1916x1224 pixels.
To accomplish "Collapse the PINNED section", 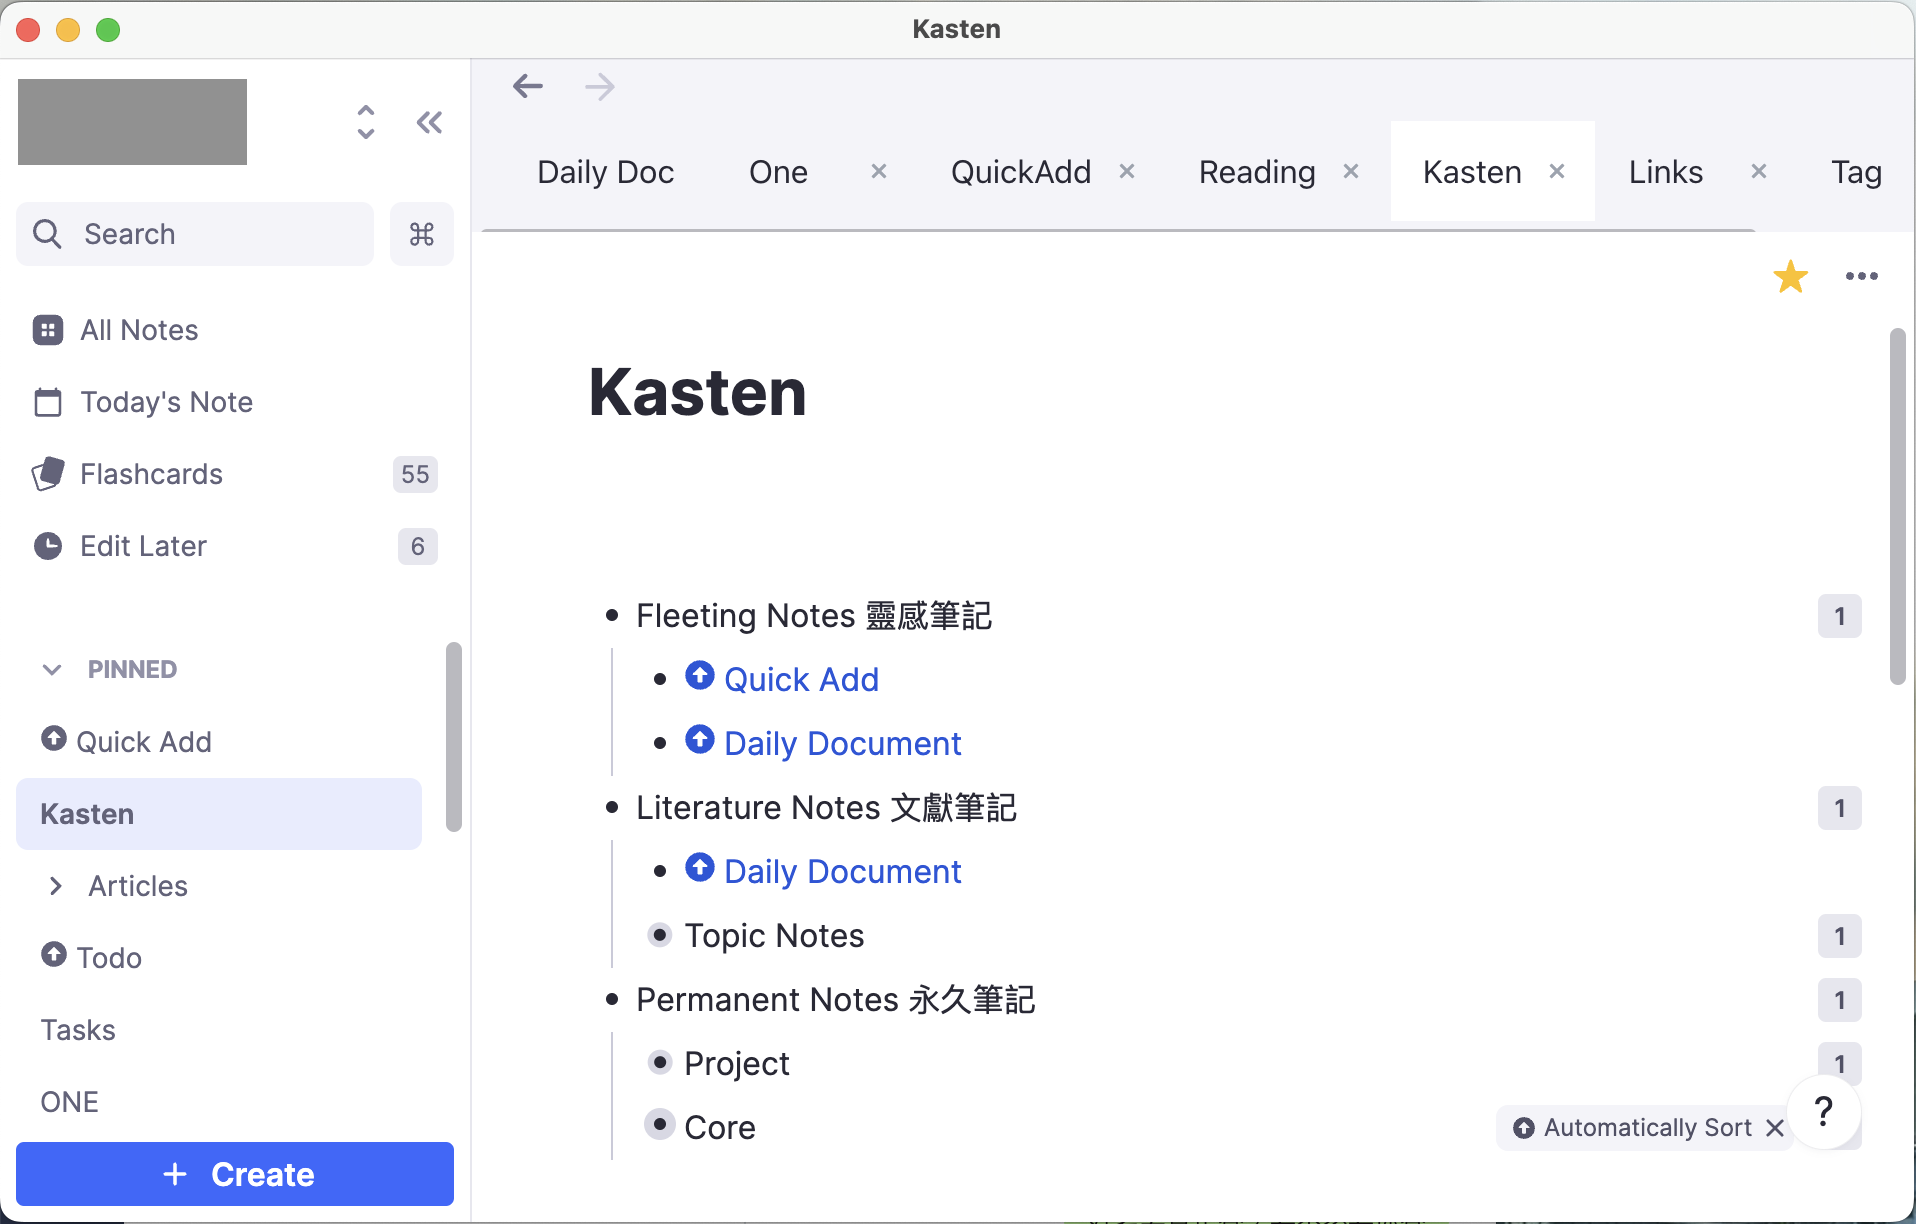I will point(52,669).
